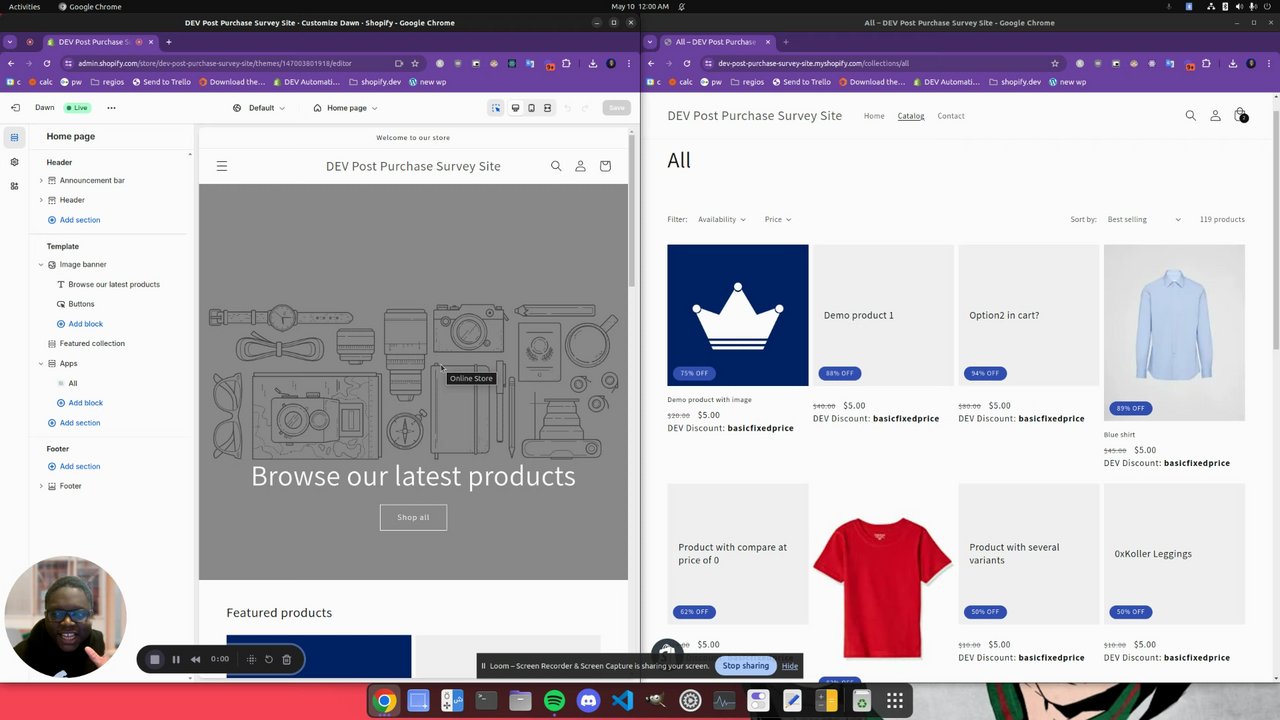Click cart icon in editor preview header
1280x720 pixels.
(605, 166)
